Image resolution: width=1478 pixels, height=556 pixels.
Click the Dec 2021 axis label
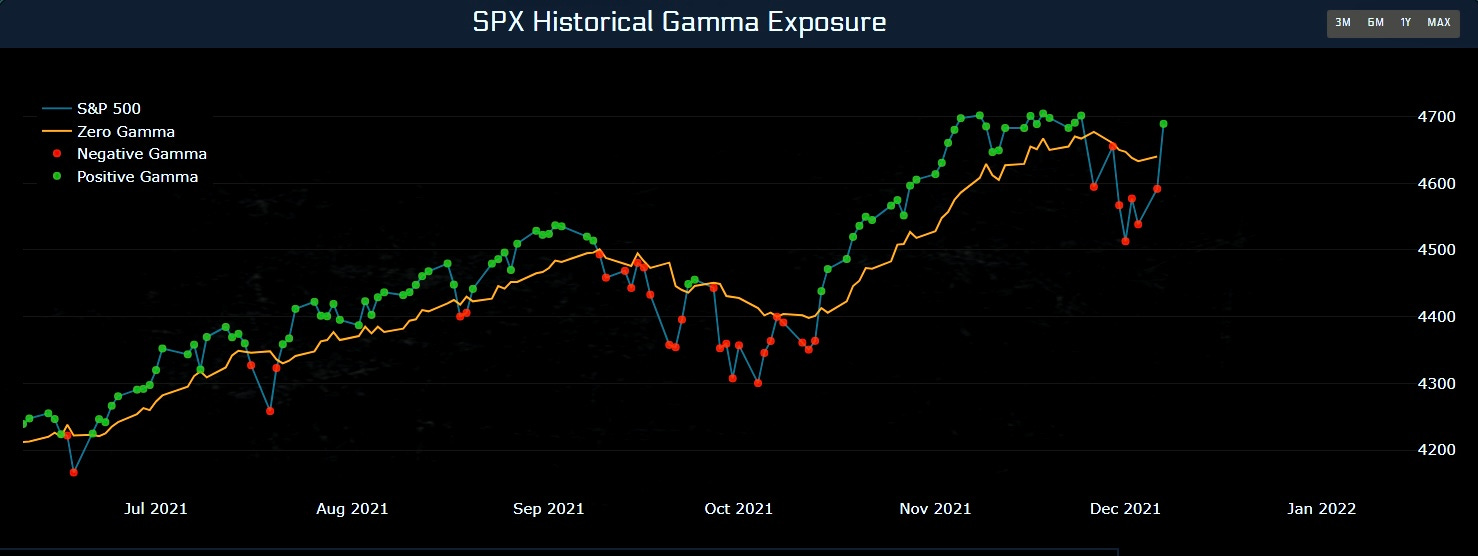coord(1125,509)
